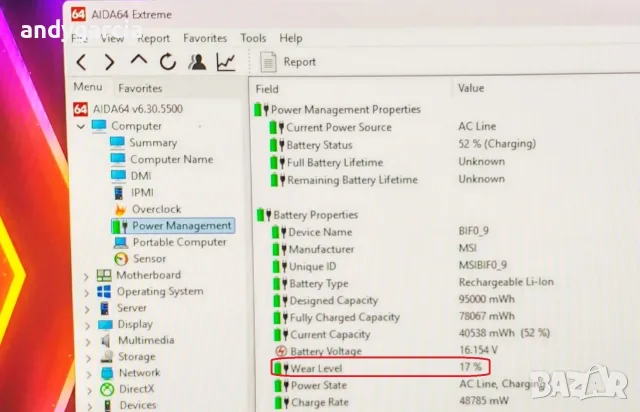Select the Unique ID row
Viewport: 640px width, 412px height.
point(390,266)
